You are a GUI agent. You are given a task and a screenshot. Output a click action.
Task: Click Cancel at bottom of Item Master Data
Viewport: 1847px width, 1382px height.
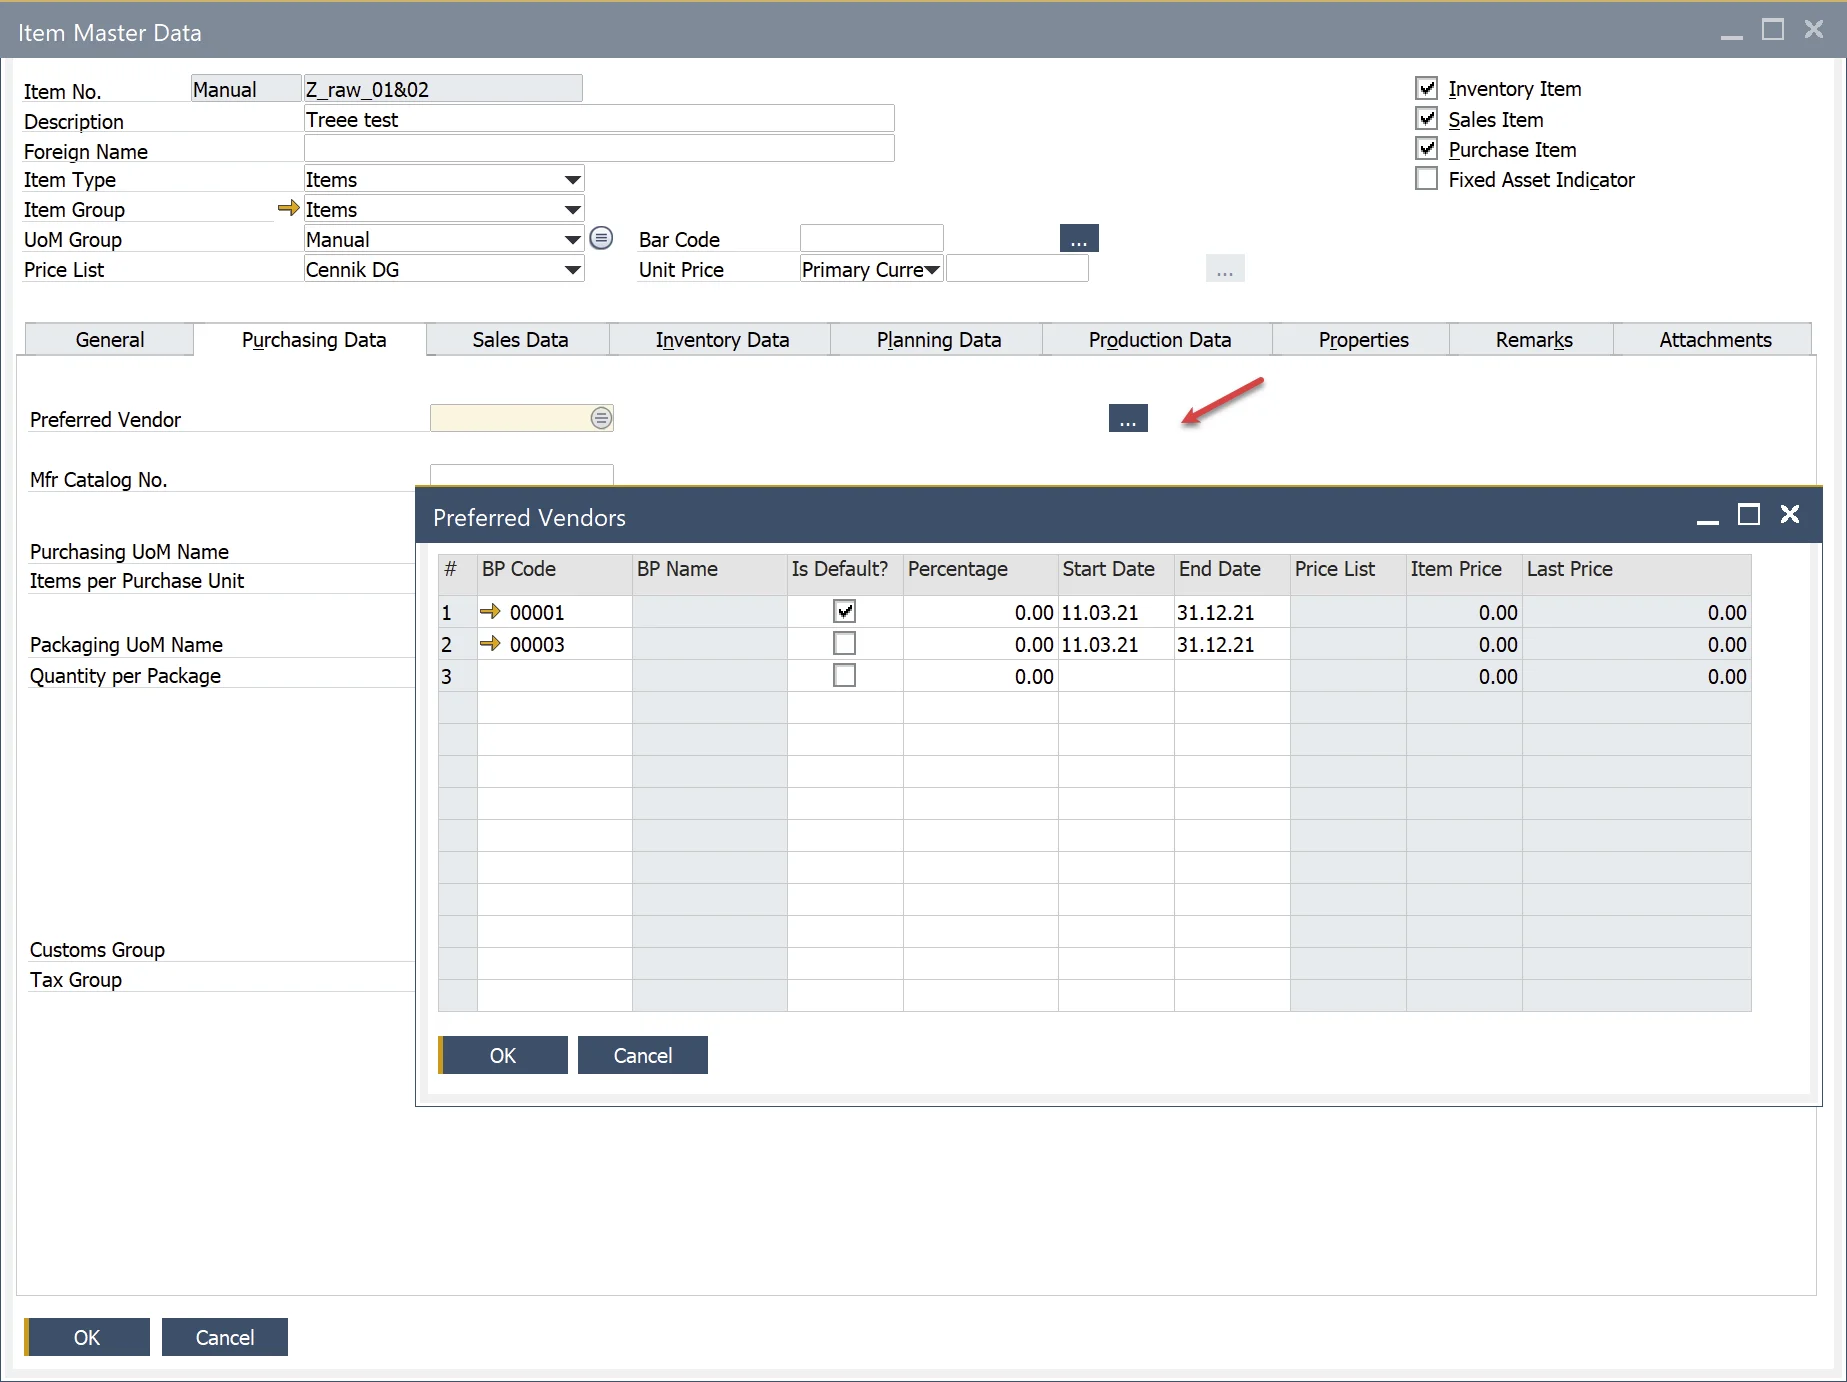(x=224, y=1337)
